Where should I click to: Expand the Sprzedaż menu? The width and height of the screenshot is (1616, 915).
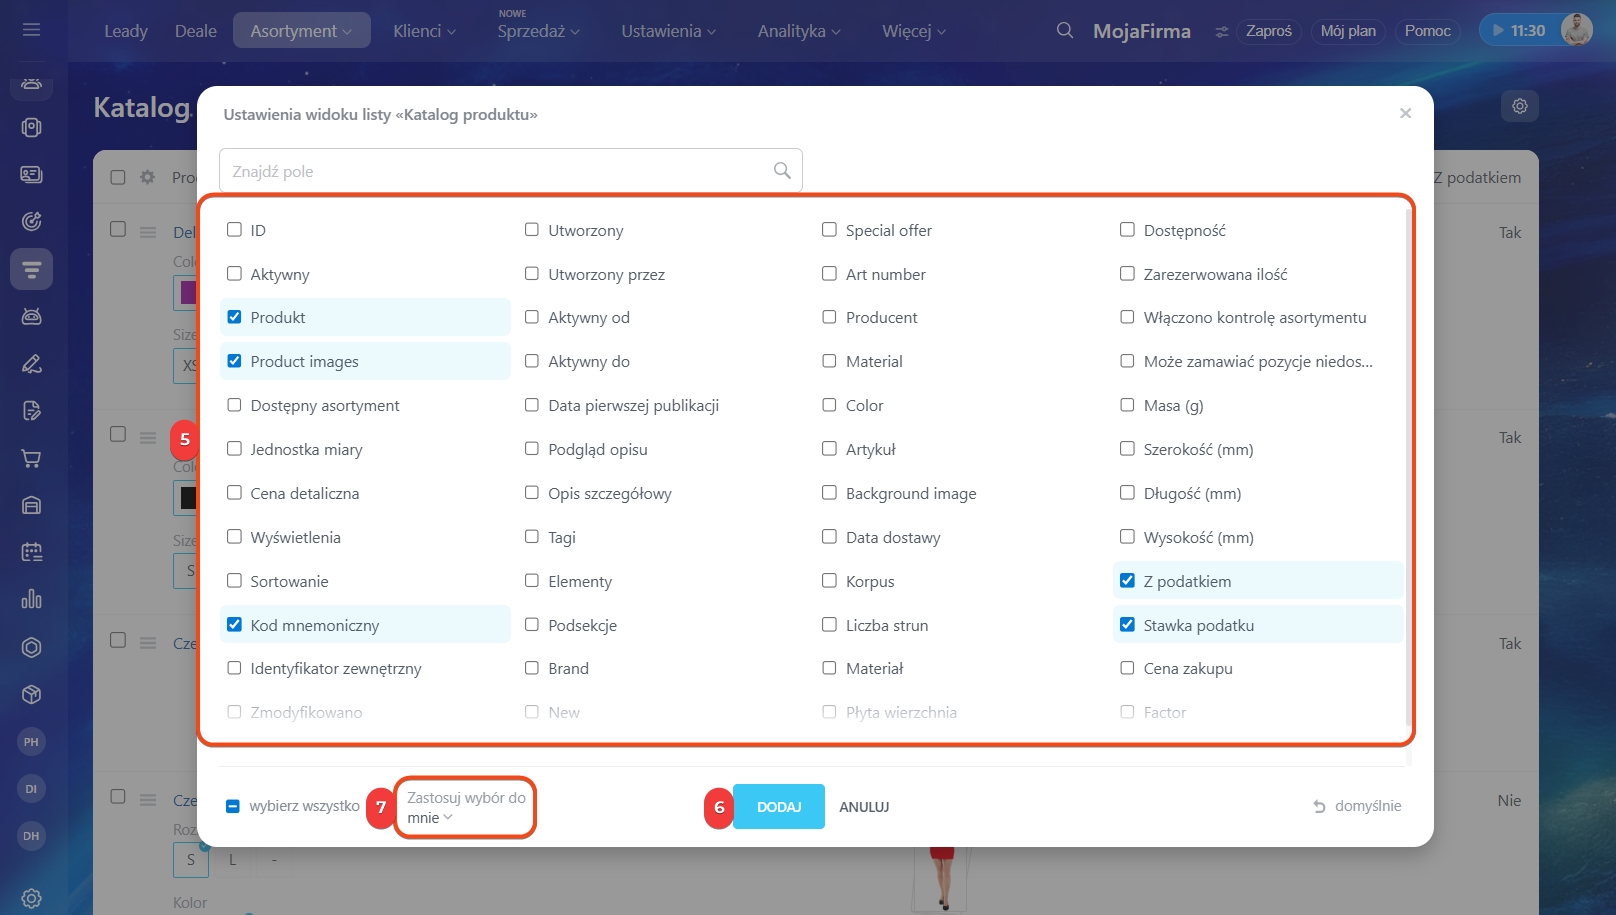tap(538, 31)
